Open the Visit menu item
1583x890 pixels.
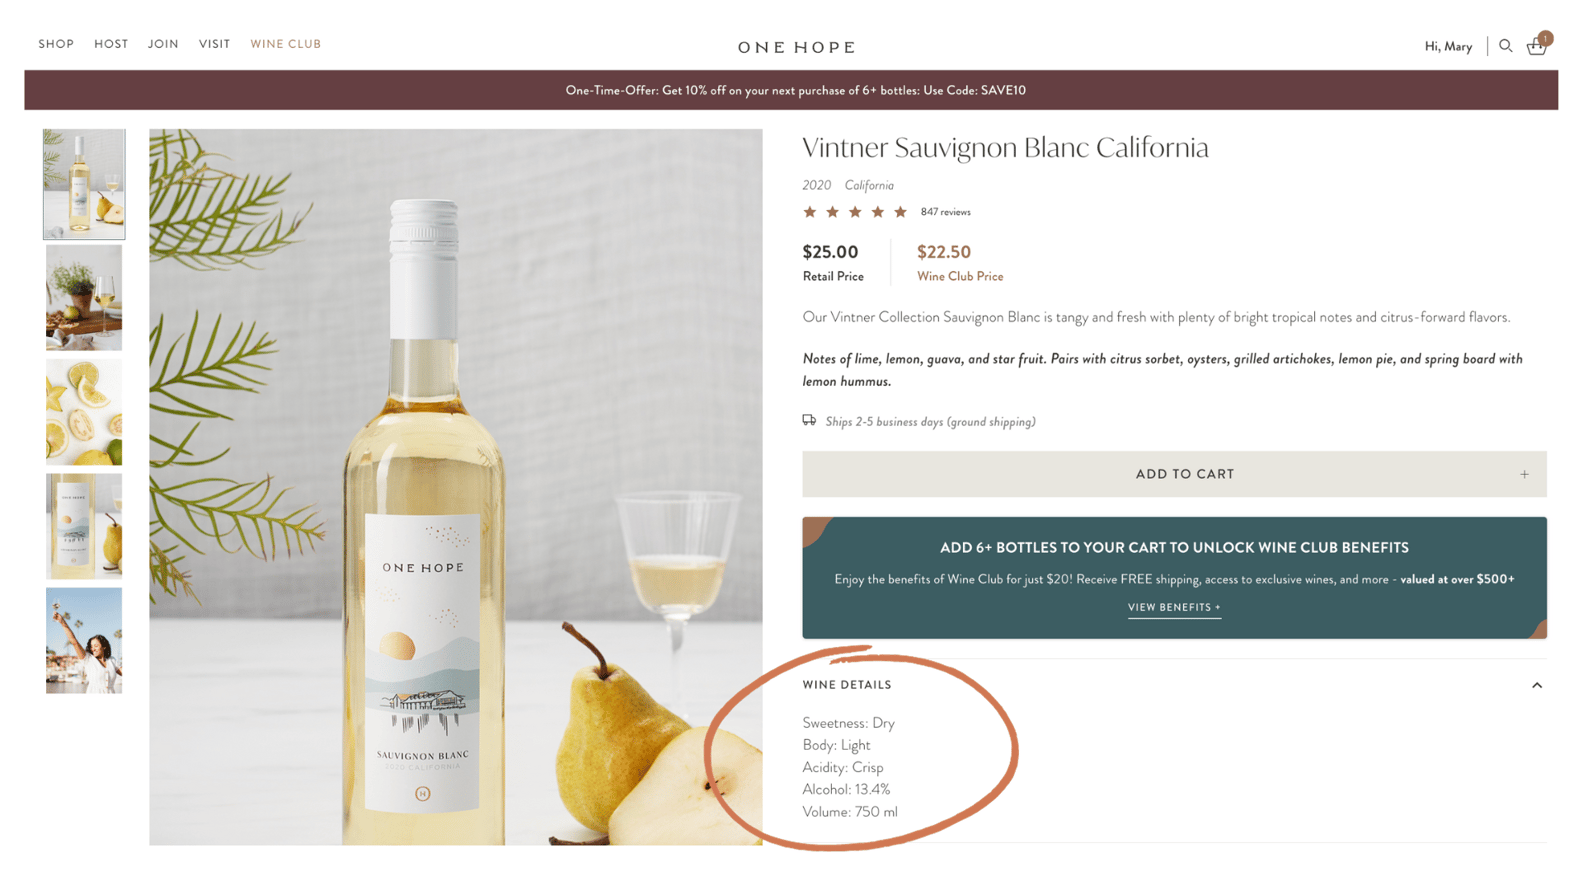214,44
